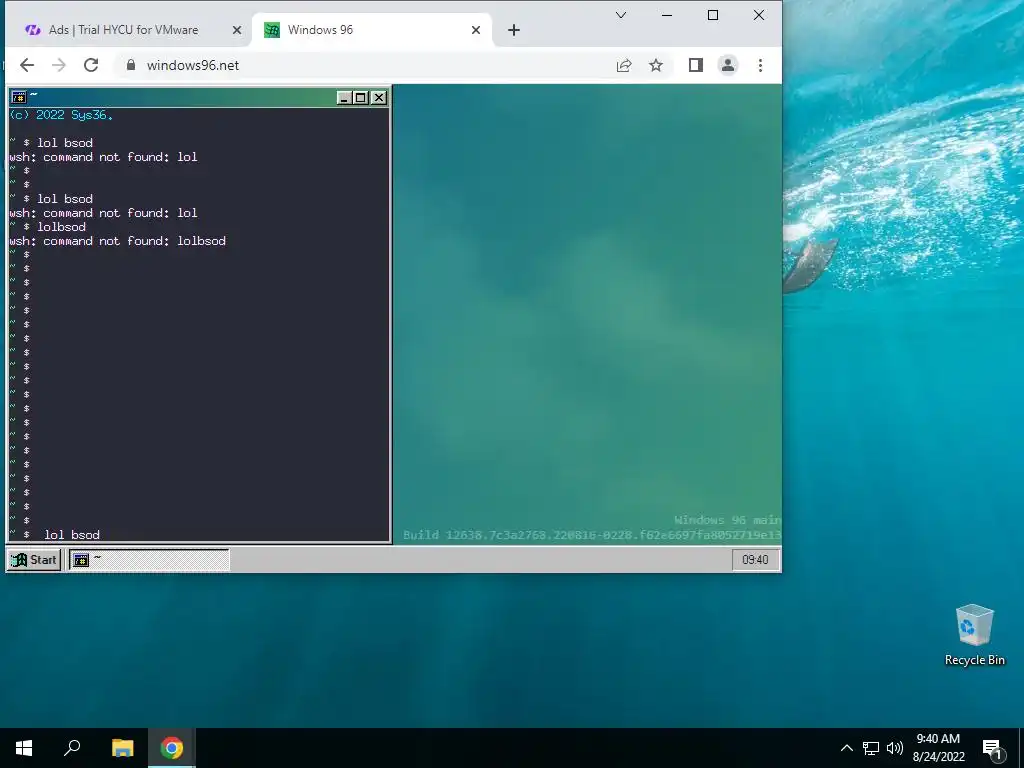Screen dimensions: 1024x768
Task: Close the Windows 96 tab
Action: coord(476,30)
